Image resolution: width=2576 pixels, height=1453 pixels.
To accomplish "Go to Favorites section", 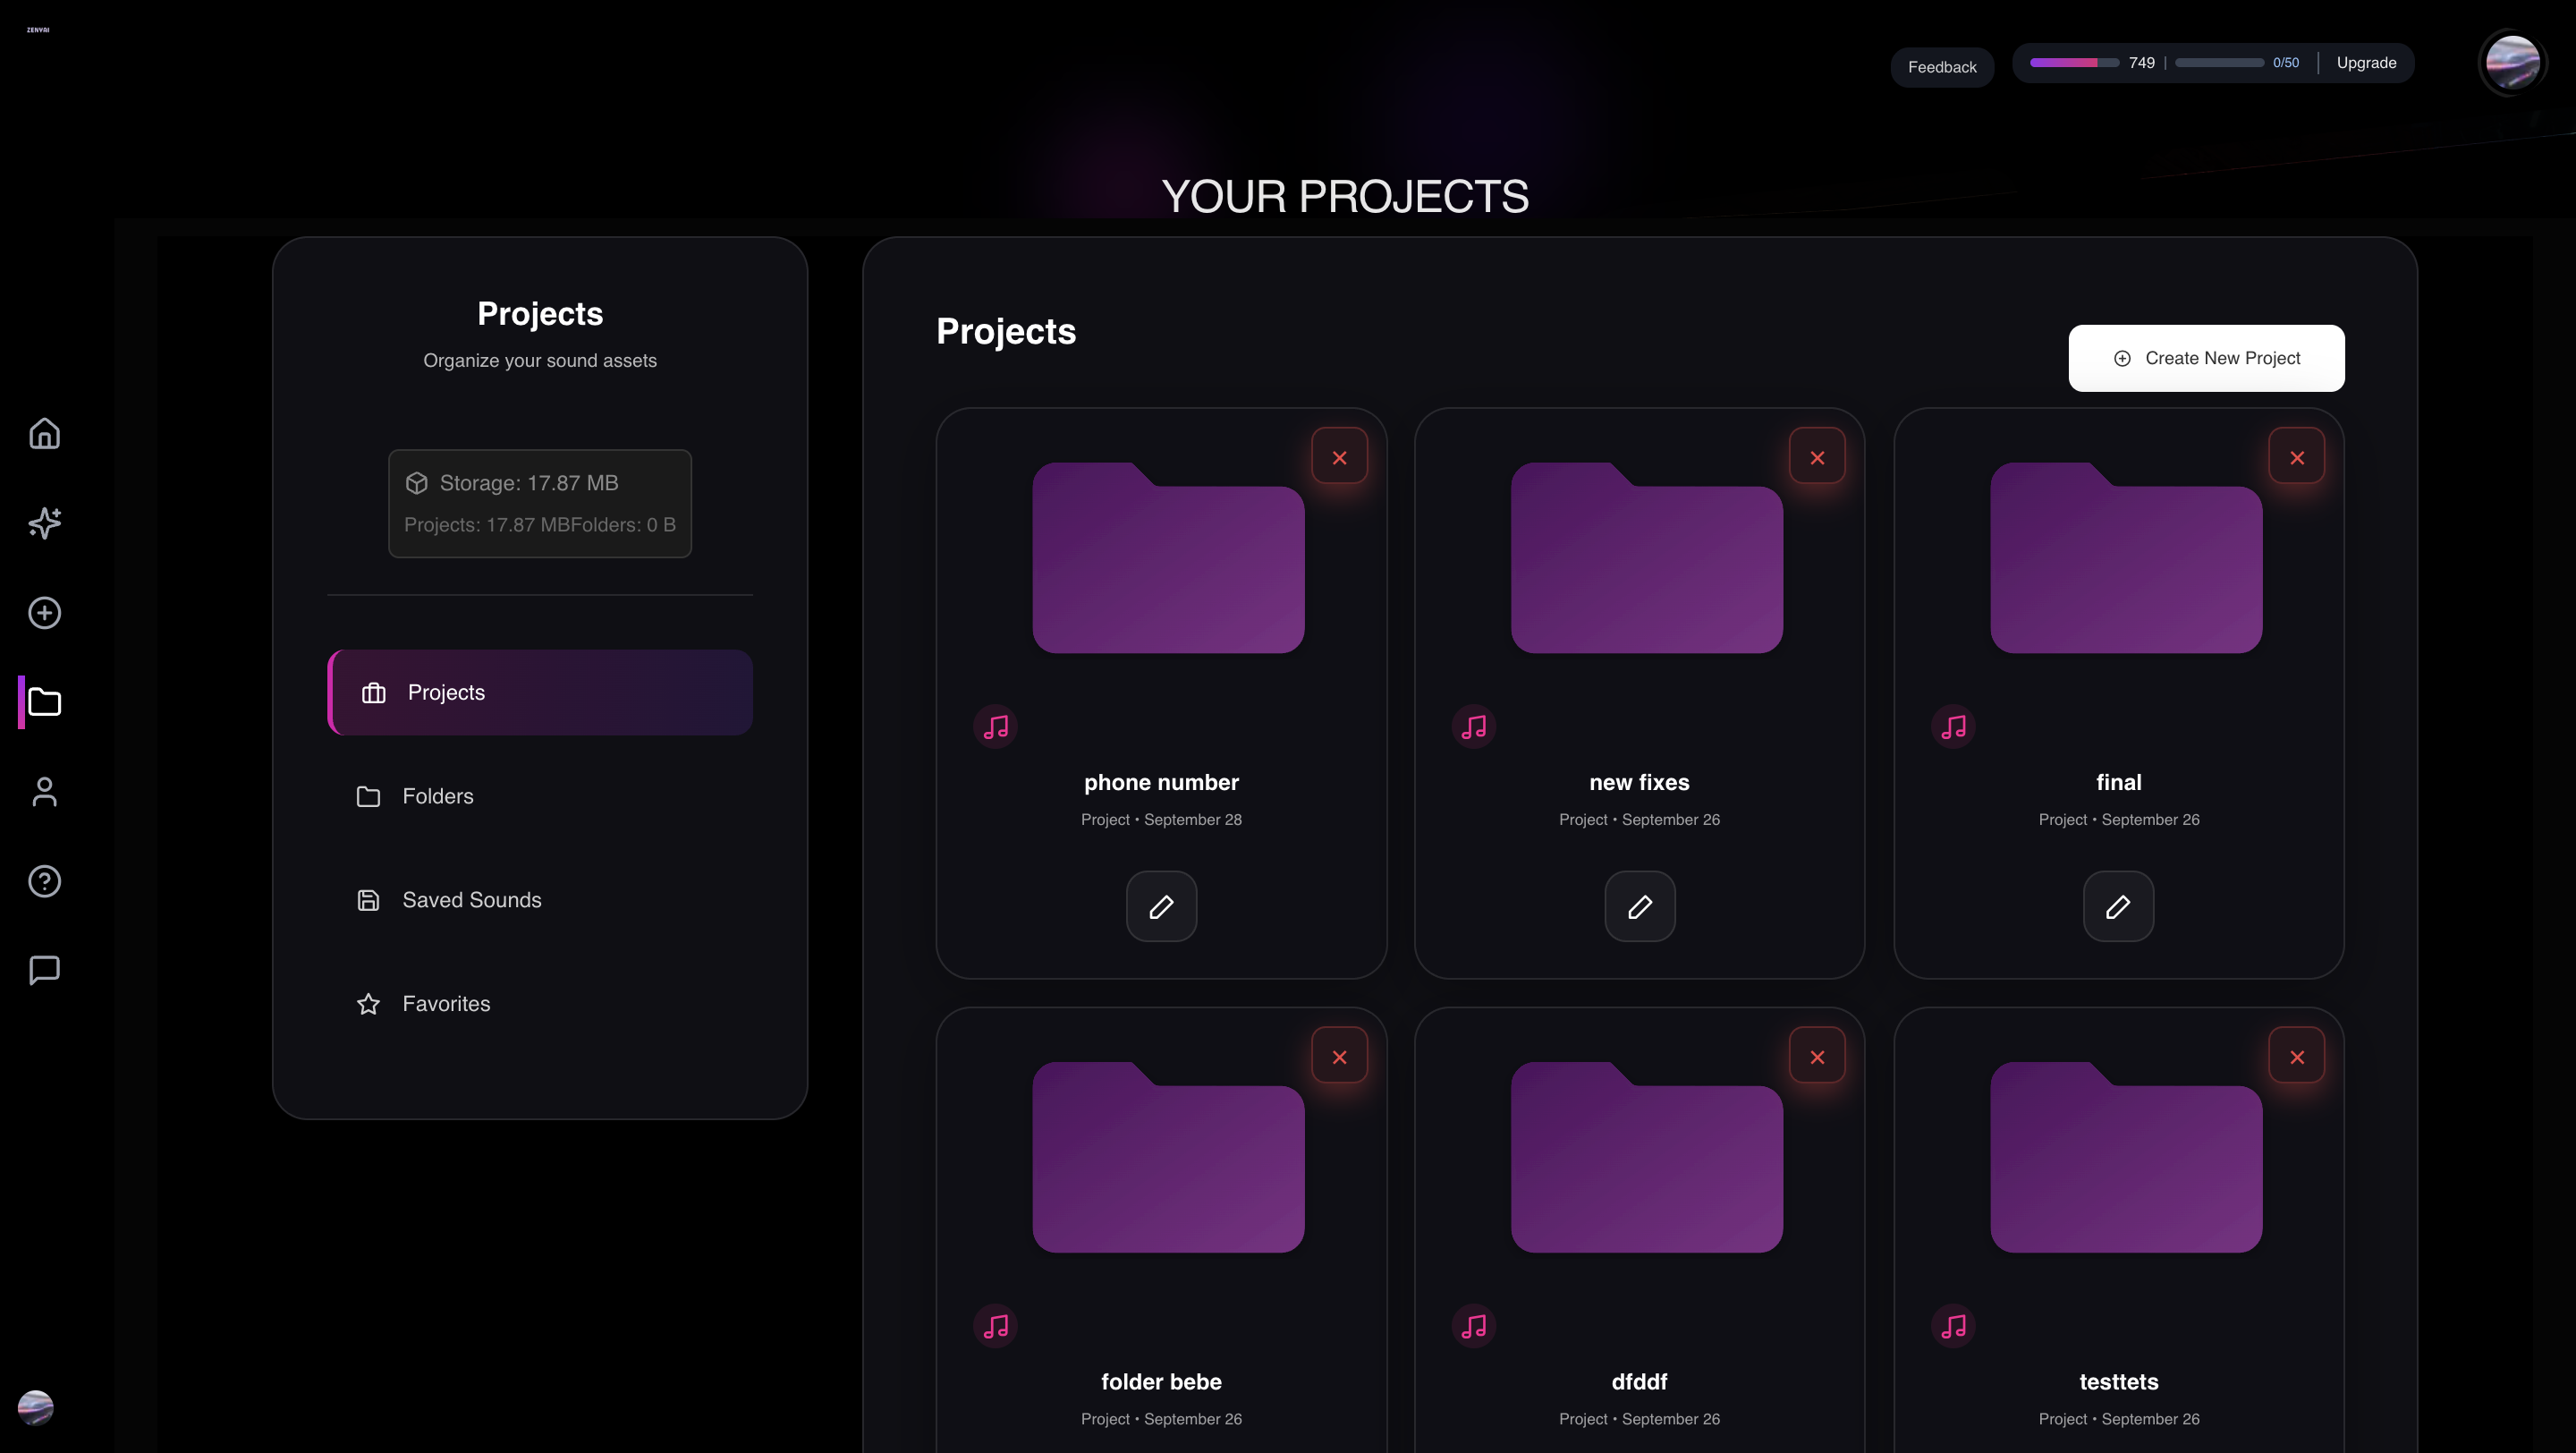I will 446,1004.
